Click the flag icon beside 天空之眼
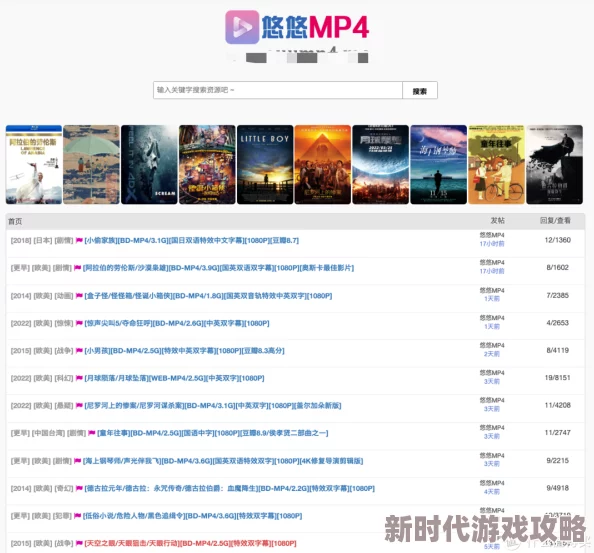Image resolution: width=594 pixels, height=553 pixels. 79,543
